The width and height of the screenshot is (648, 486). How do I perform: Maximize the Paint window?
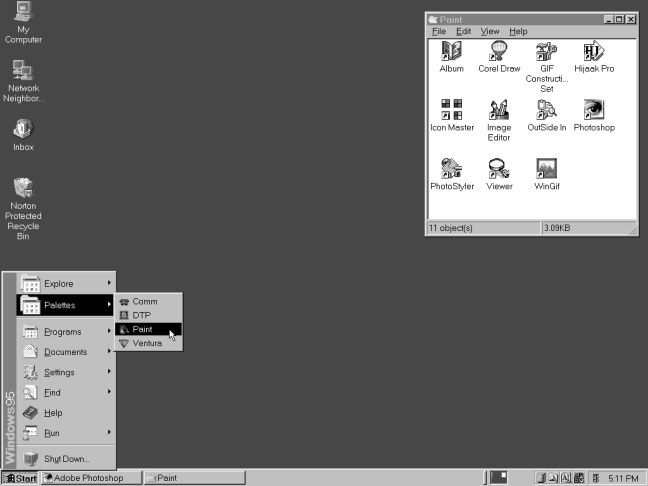point(619,19)
